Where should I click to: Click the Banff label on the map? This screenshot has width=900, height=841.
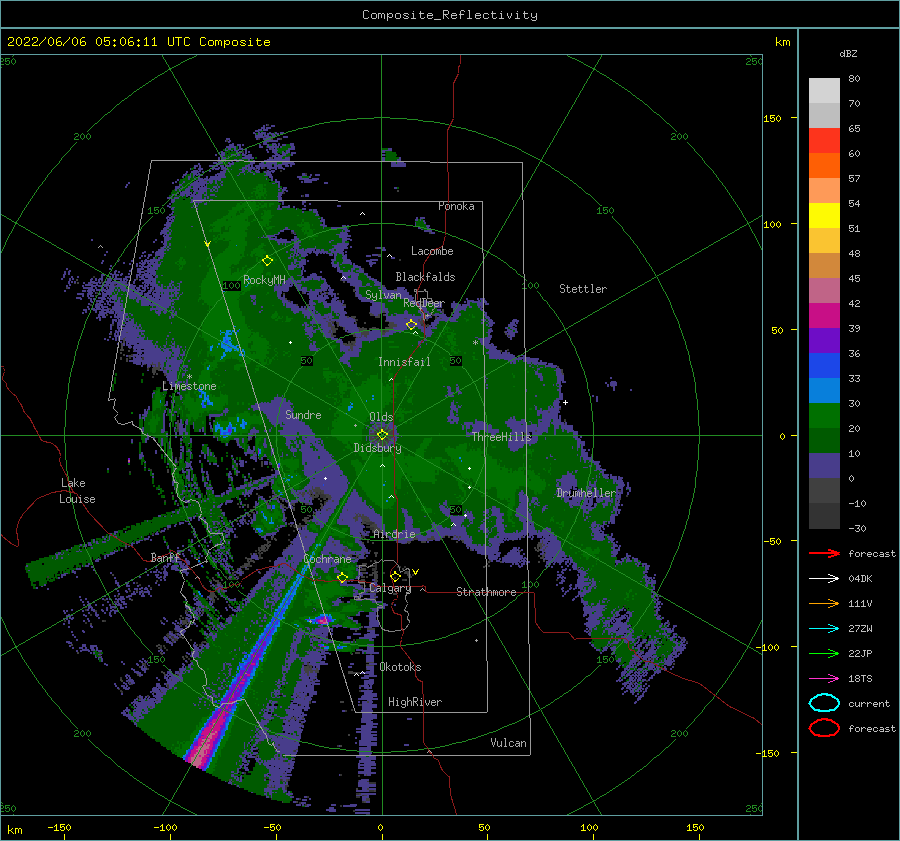(165, 557)
